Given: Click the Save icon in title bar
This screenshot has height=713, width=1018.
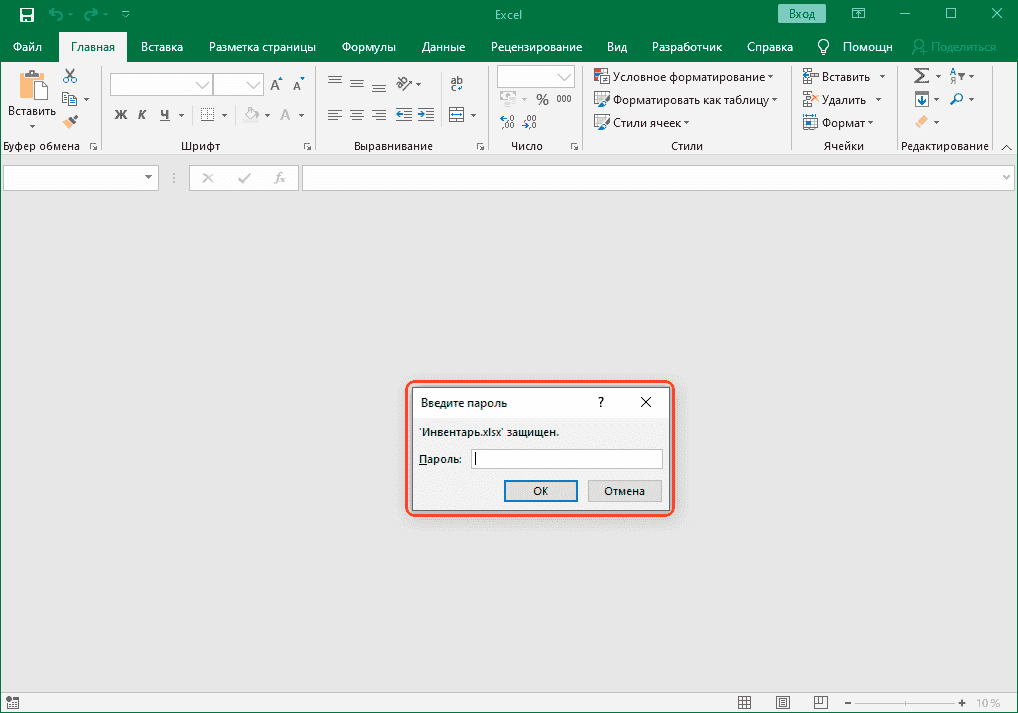Looking at the screenshot, I should (x=26, y=14).
